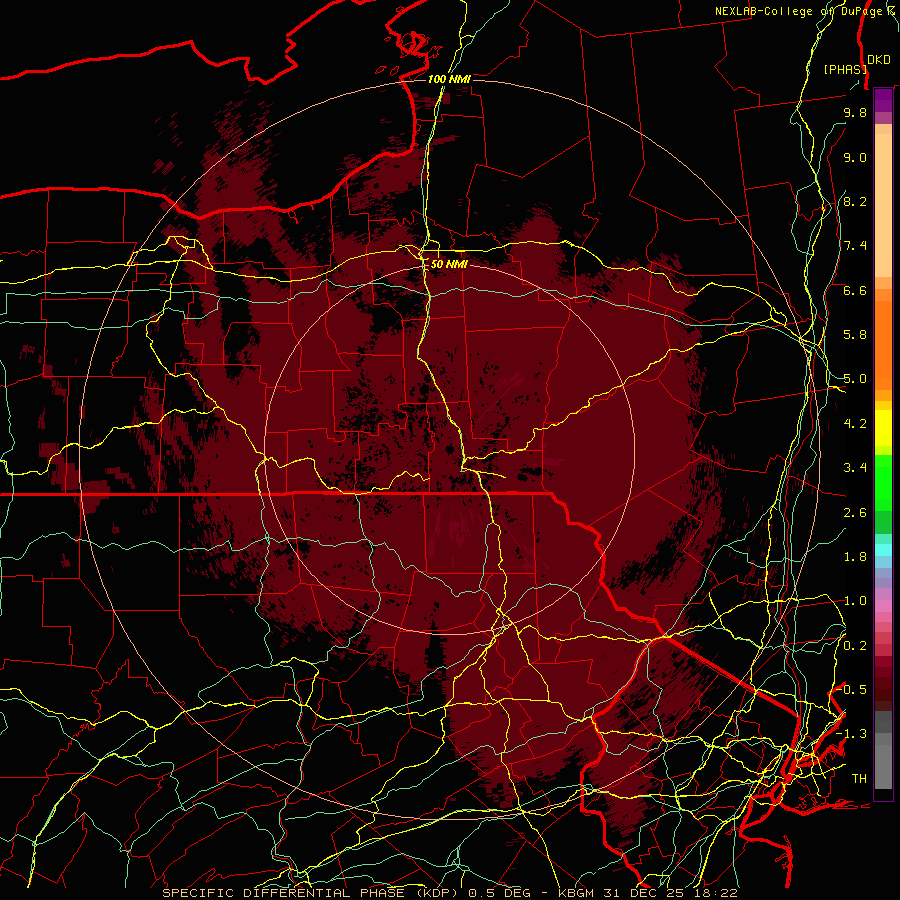Click the 0.2 scale value
Image resolution: width=900 pixels, height=900 pixels.
(x=855, y=646)
